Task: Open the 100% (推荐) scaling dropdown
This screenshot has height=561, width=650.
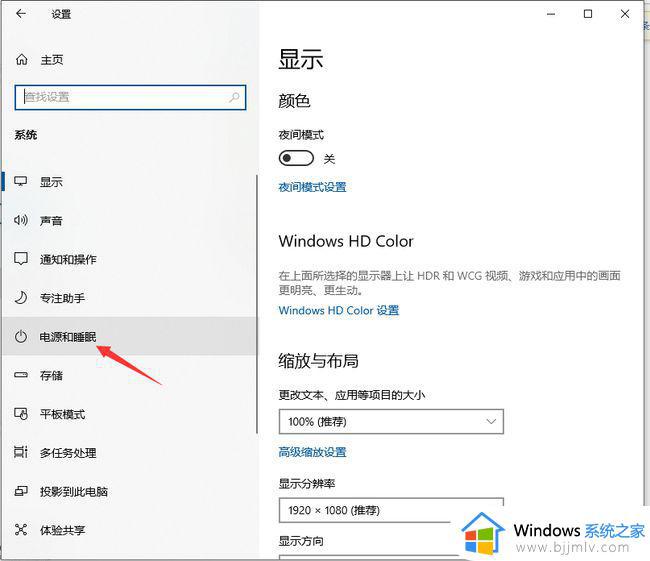Action: [391, 422]
